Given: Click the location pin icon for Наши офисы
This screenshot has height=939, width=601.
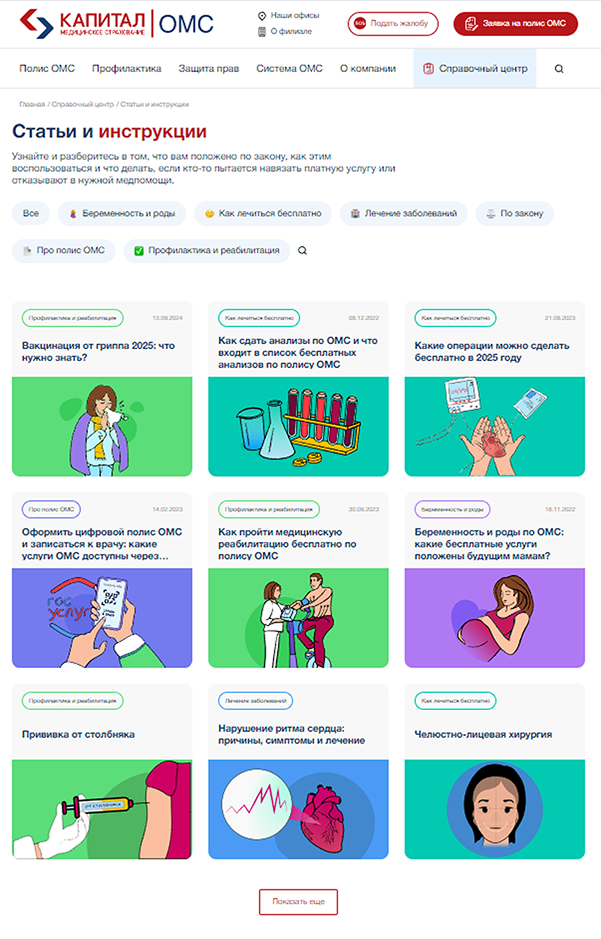Looking at the screenshot, I should coord(262,16).
